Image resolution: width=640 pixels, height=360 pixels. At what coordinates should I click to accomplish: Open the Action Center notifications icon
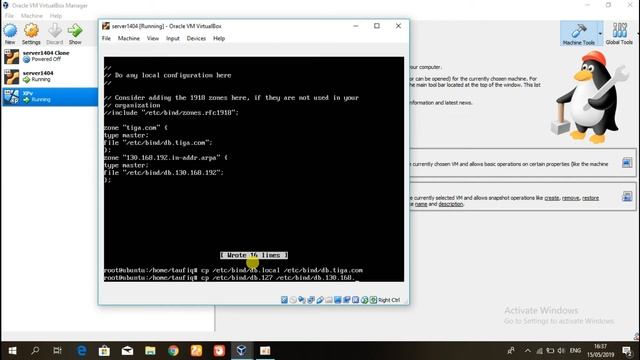(627, 351)
